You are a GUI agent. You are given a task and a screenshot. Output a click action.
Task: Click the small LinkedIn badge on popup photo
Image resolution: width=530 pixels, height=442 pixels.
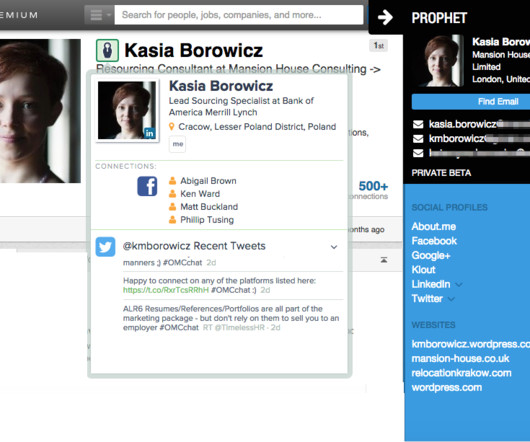coord(149,133)
